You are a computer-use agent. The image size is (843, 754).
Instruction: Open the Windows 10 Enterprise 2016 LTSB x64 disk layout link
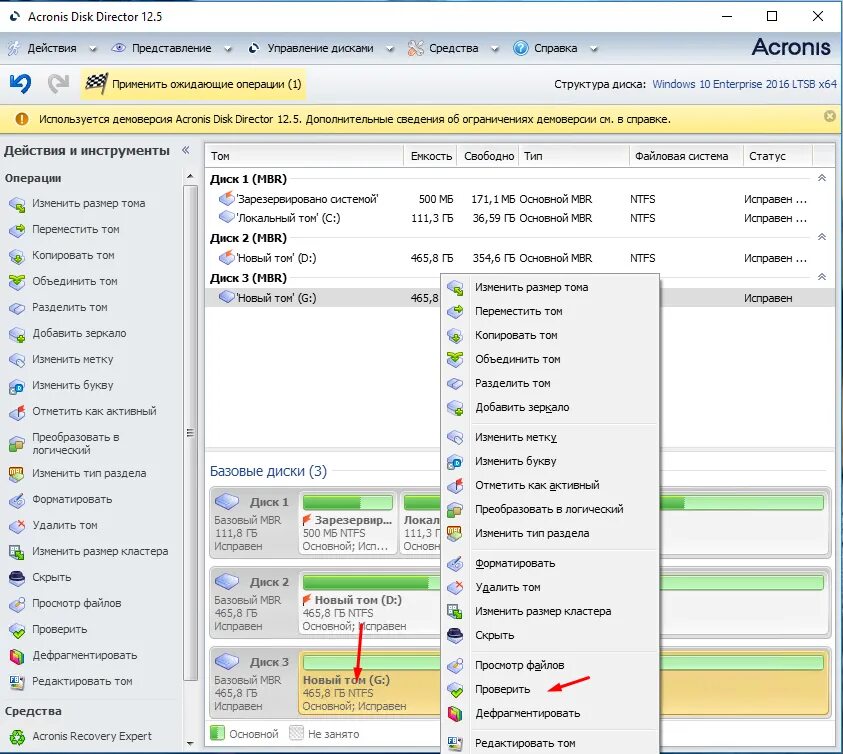pyautogui.click(x=744, y=84)
